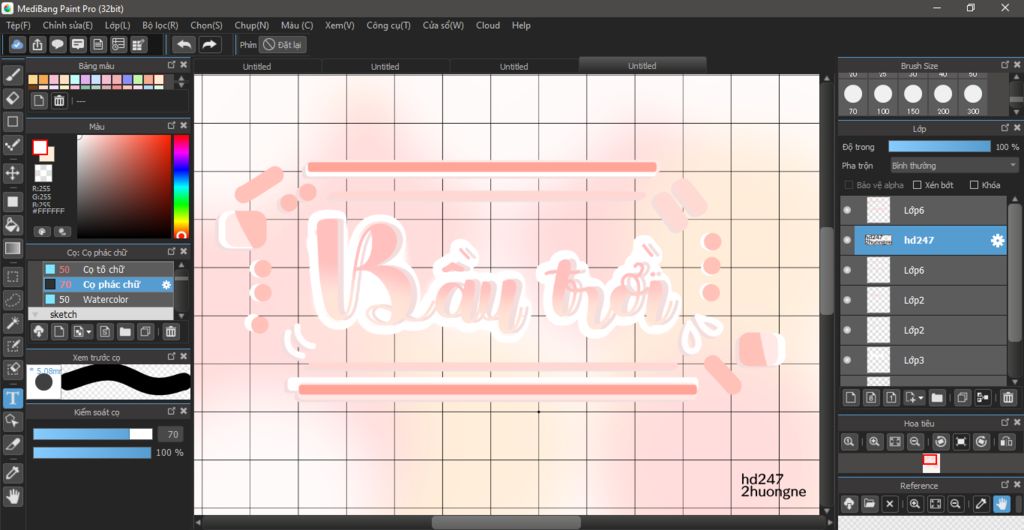Click the Undo arrow in toolbar

(184, 44)
